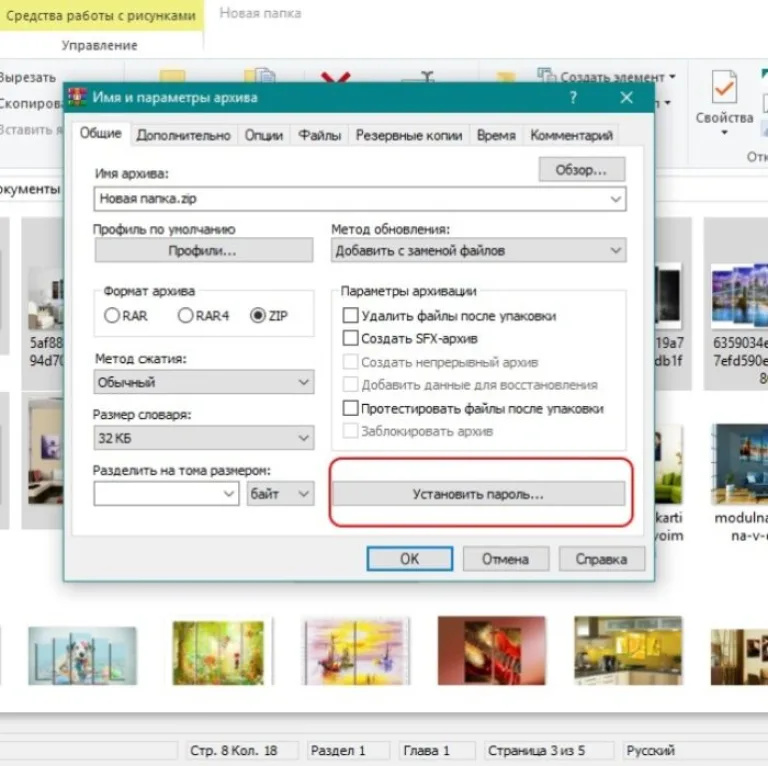Open the байт units dropdown
The height and width of the screenshot is (766, 768).
pos(280,494)
